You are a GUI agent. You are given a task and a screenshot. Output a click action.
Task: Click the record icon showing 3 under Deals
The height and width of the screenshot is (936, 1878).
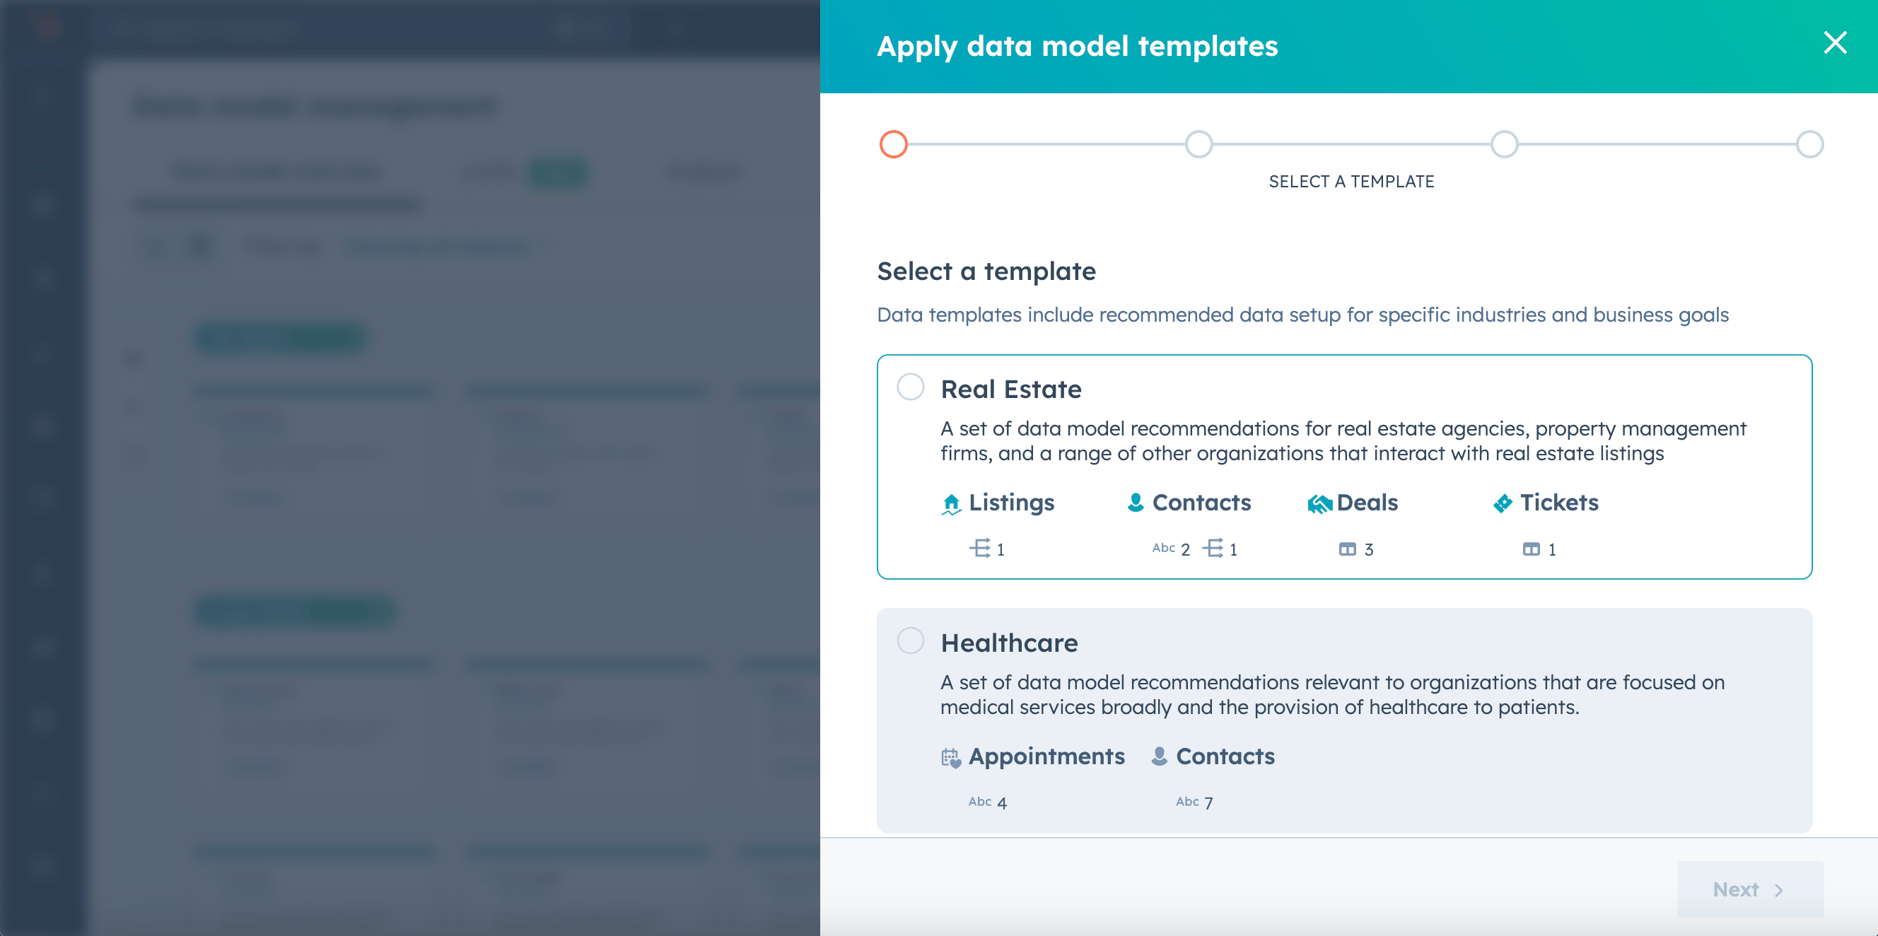pyautogui.click(x=1349, y=549)
